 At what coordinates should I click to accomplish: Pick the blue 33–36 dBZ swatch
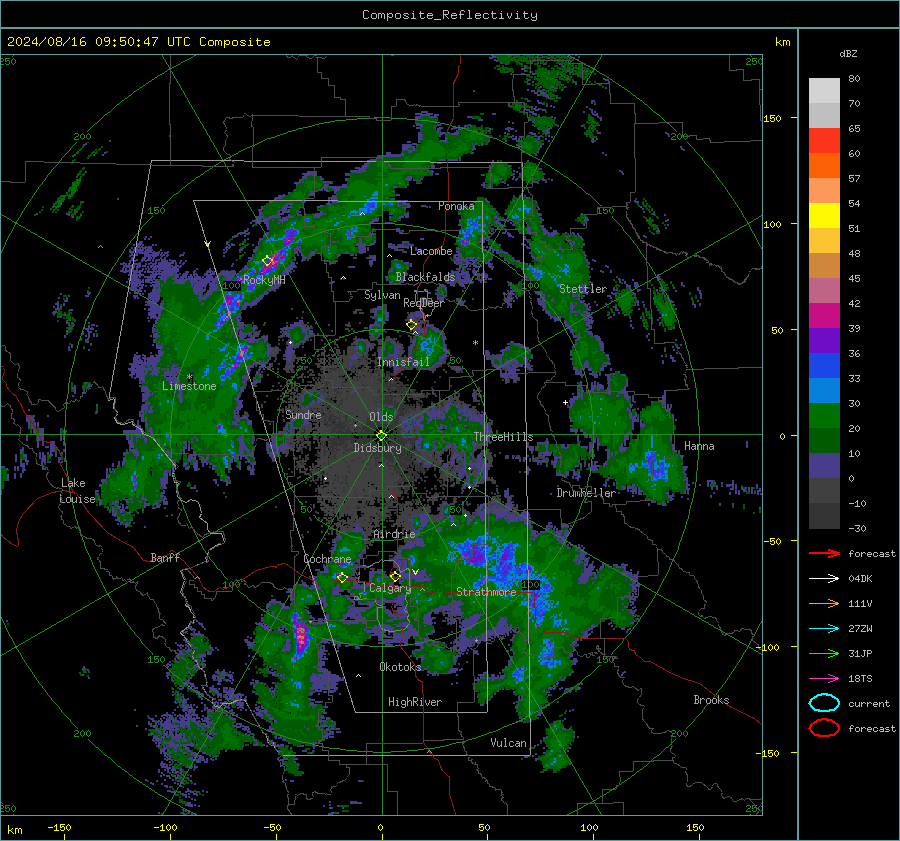click(x=824, y=365)
